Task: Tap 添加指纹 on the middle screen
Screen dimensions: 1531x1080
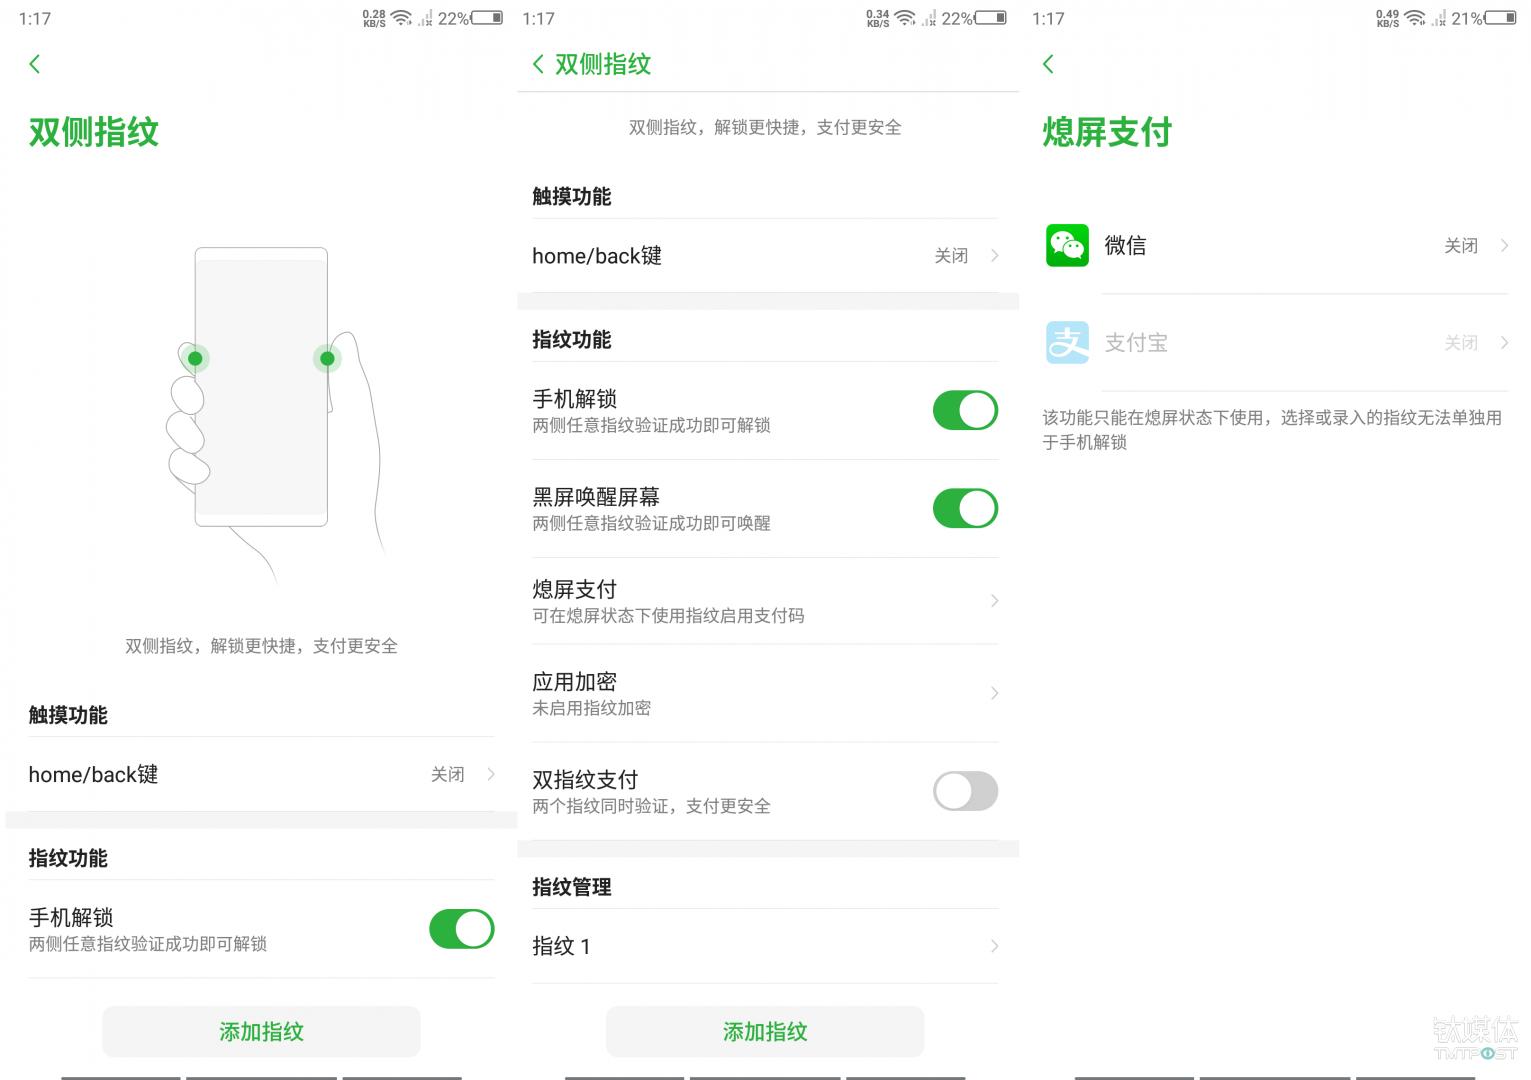Action: (764, 1031)
